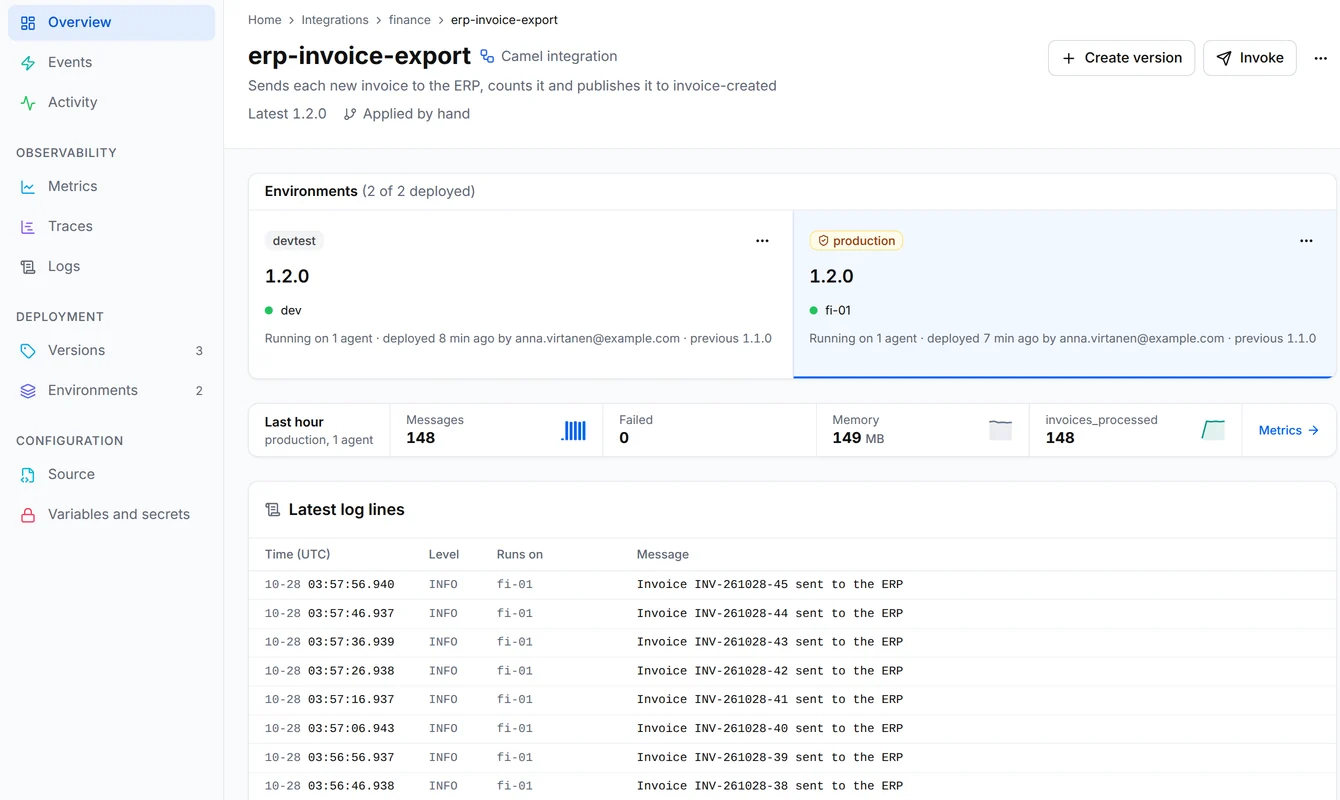Click the Logs sidebar icon
The width and height of the screenshot is (1340, 800).
coord(28,267)
